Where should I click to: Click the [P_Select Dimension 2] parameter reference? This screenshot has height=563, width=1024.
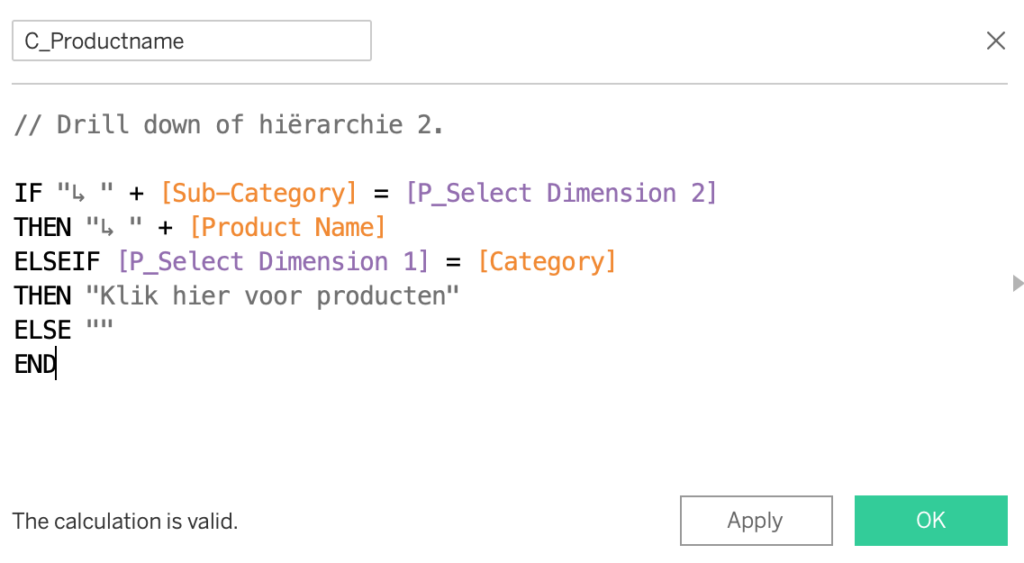tap(561, 193)
